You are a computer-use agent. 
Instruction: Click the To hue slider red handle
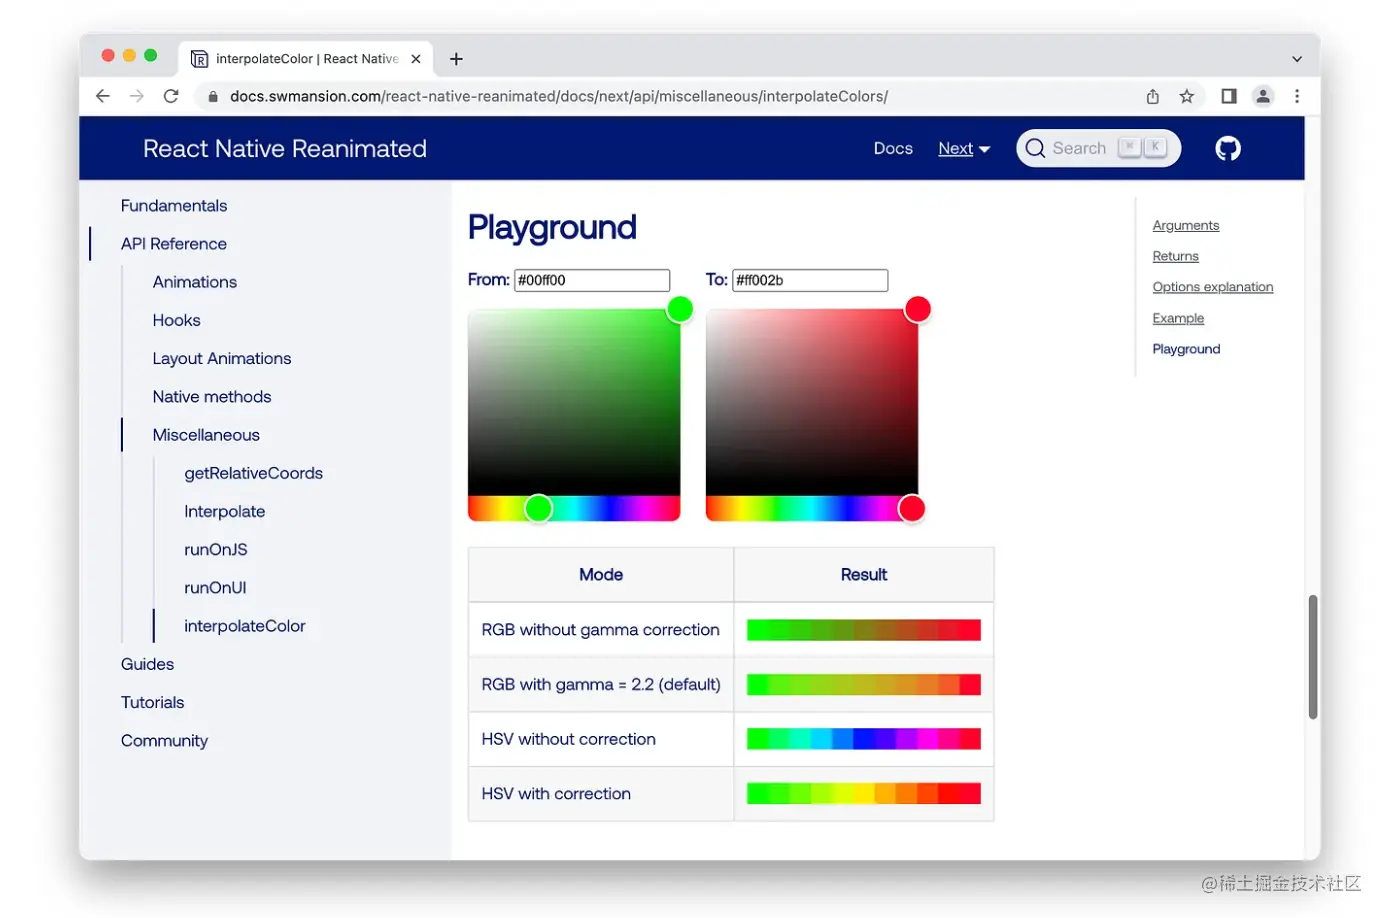911,509
